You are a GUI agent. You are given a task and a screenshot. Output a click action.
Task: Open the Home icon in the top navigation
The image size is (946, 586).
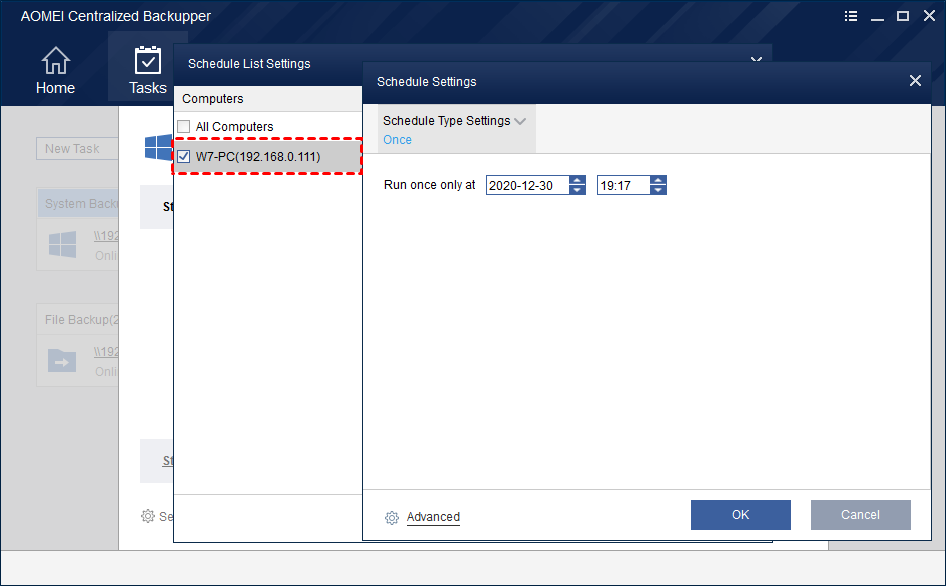56,60
